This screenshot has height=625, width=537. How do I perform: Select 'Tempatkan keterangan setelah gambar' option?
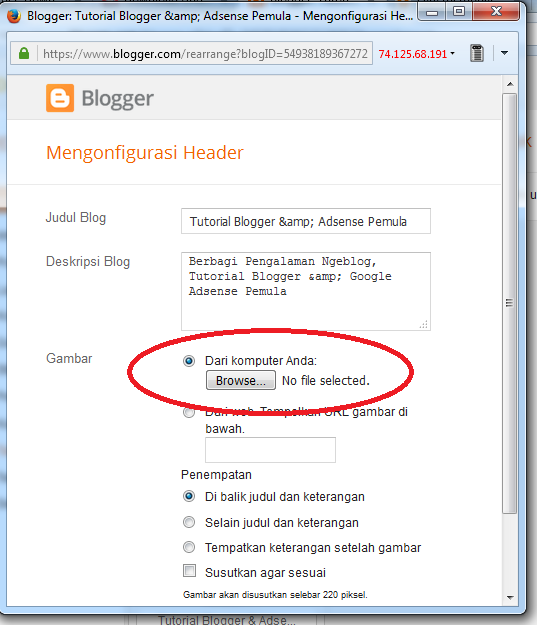click(189, 547)
